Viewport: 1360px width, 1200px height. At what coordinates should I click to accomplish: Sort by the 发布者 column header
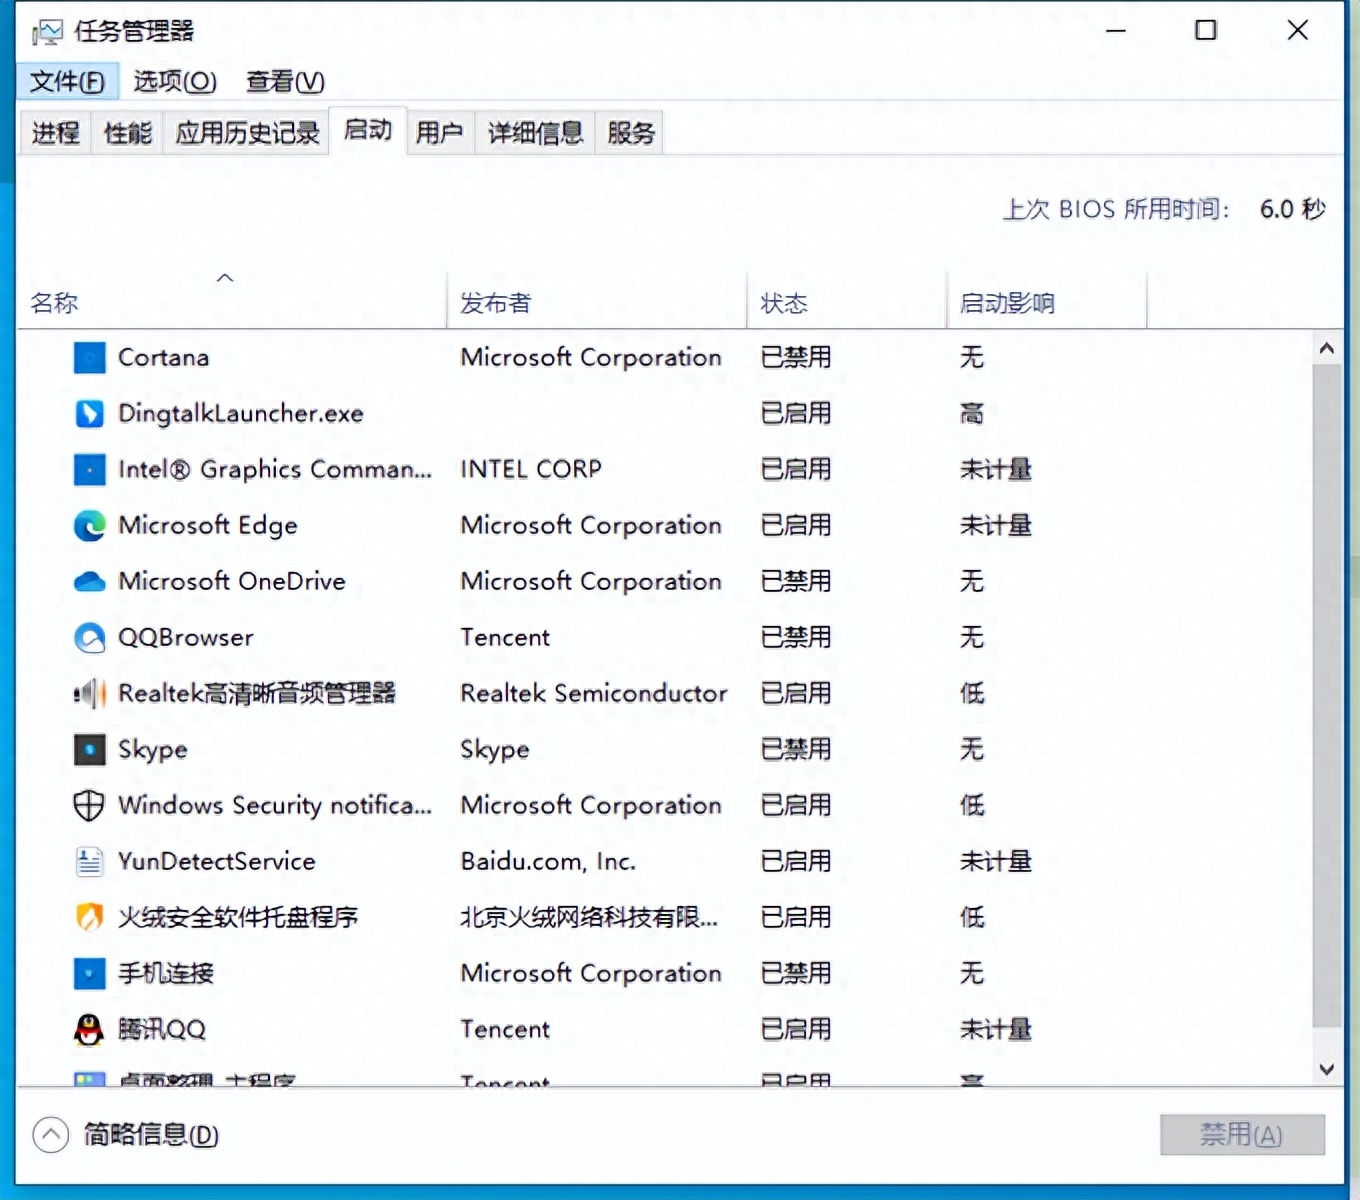[597, 302]
